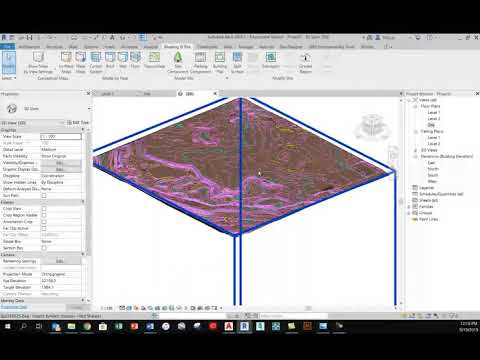Open the File tab
Image resolution: width=480 pixels, height=360 pixels.
(7, 47)
